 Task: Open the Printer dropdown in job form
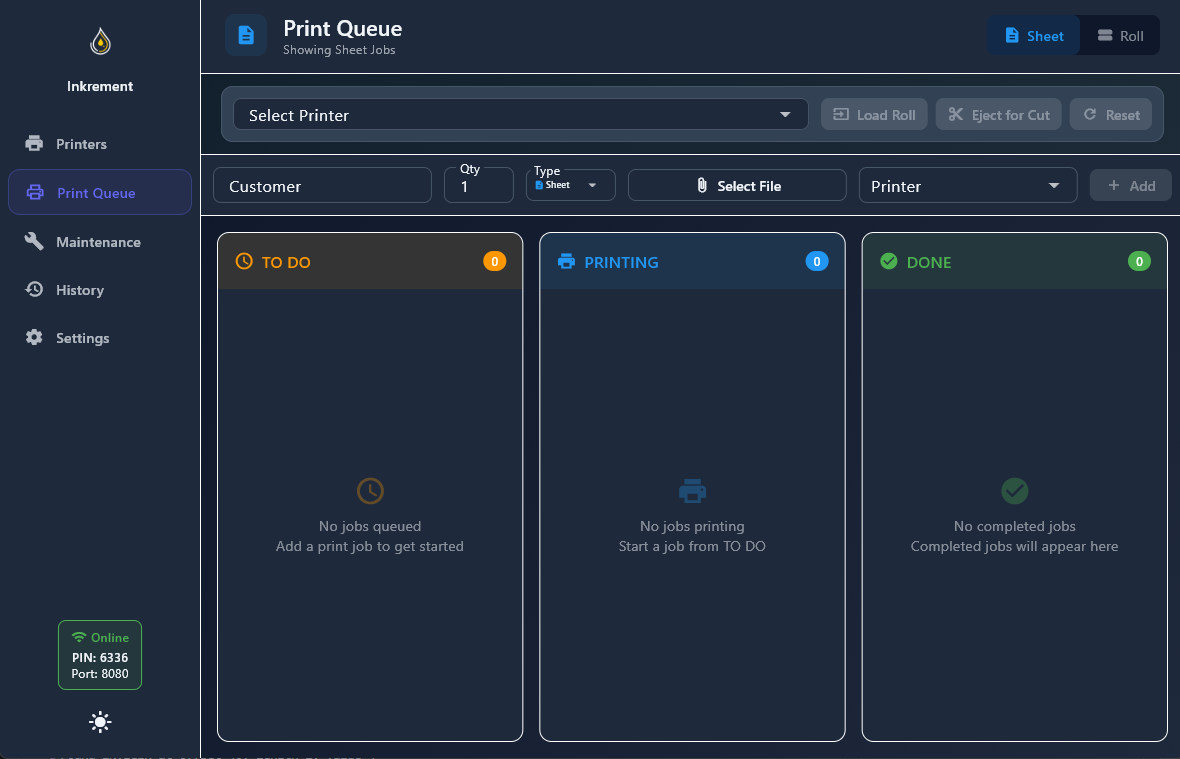[967, 186]
